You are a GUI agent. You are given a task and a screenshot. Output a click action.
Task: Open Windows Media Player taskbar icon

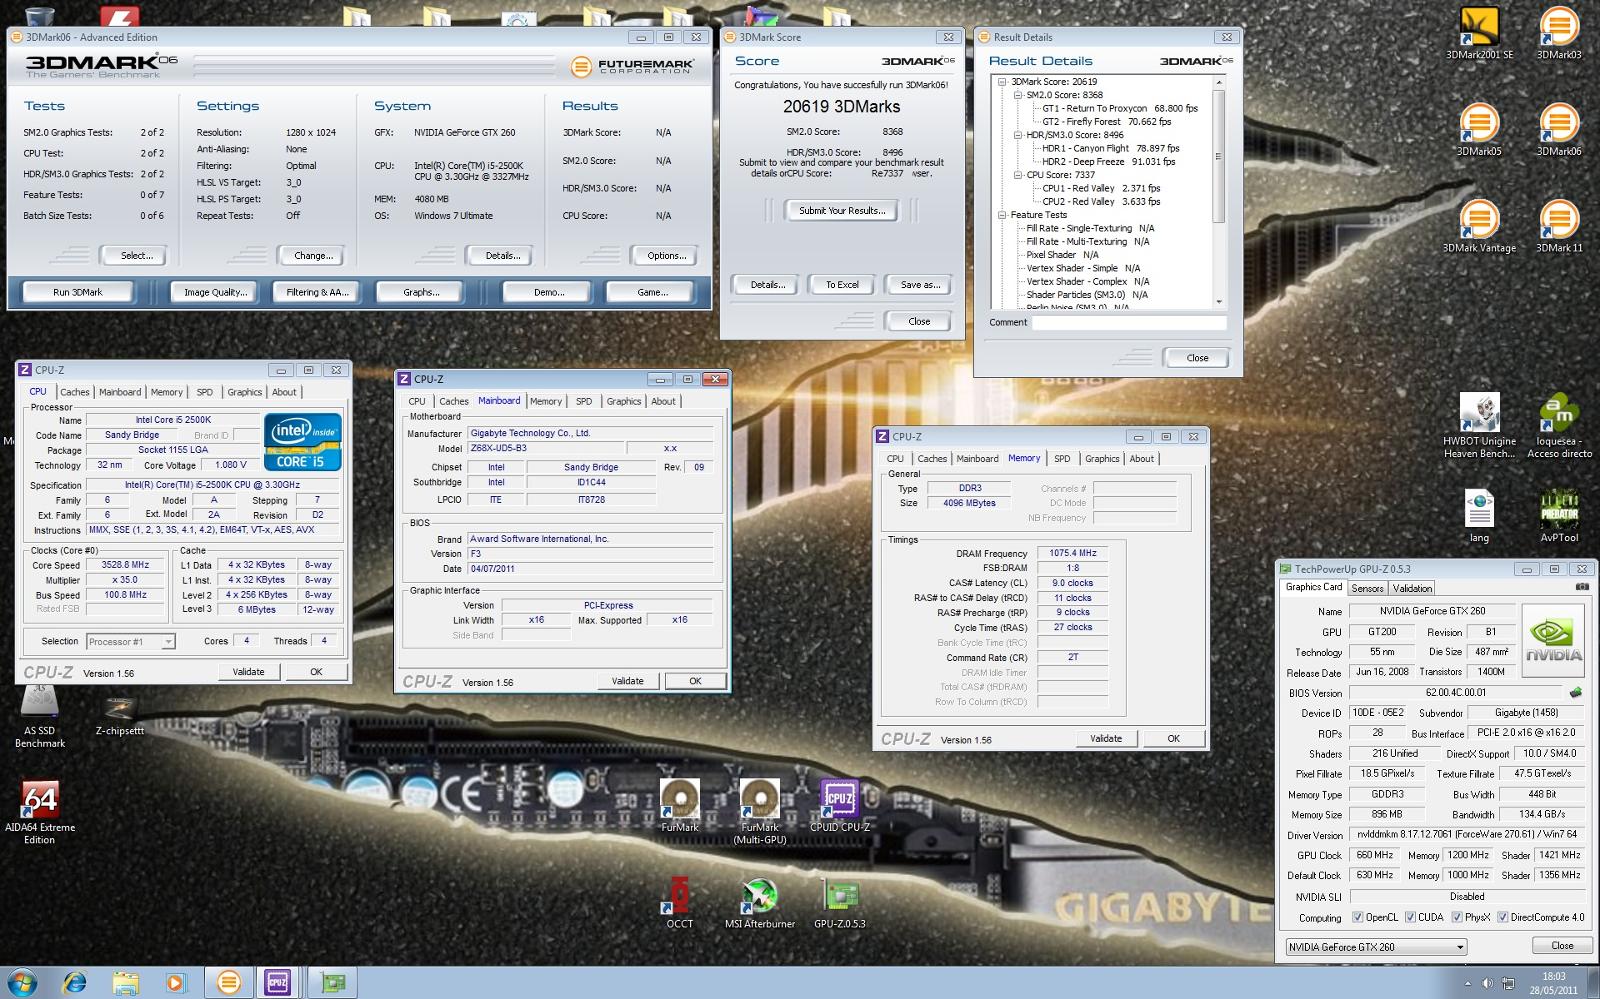[x=176, y=983]
